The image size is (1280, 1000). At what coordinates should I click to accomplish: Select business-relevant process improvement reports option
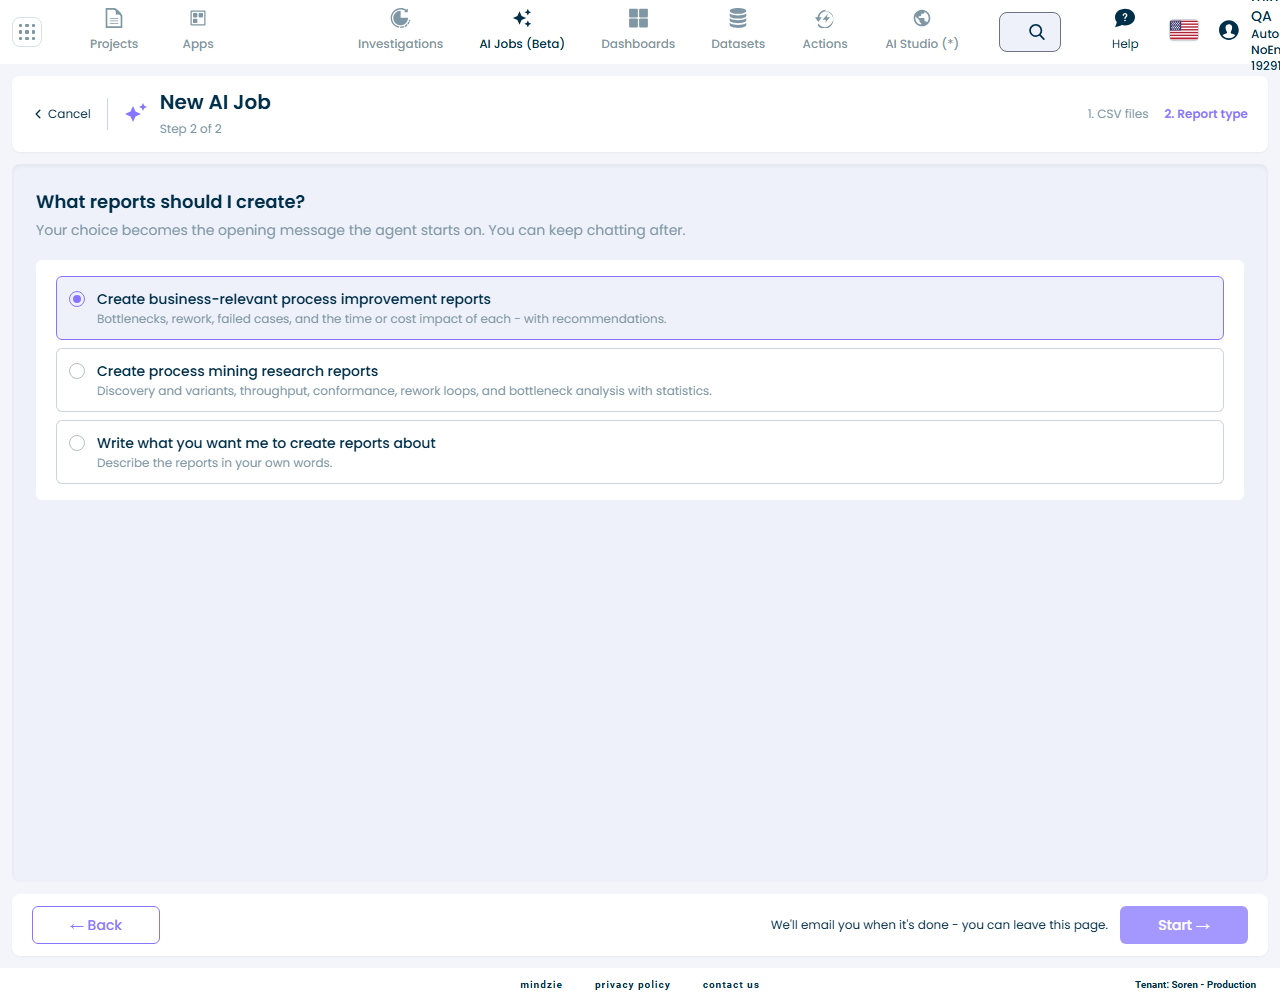pos(640,308)
